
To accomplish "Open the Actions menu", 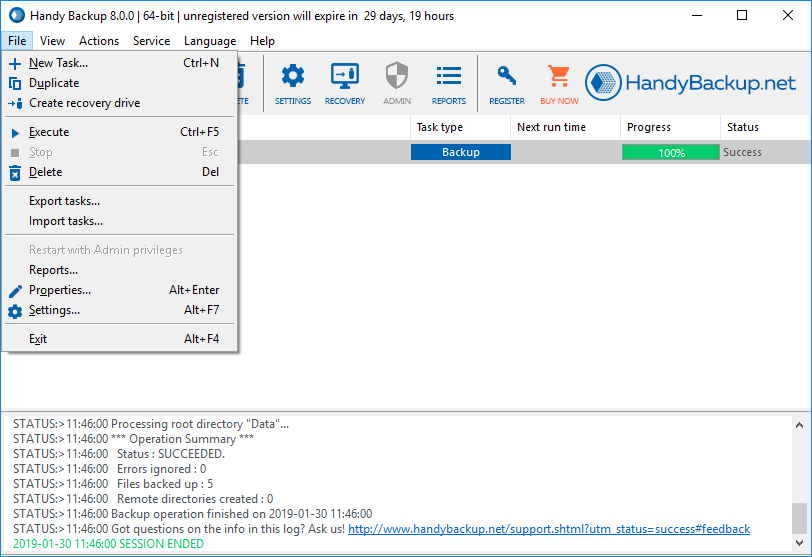I will (x=99, y=41).
